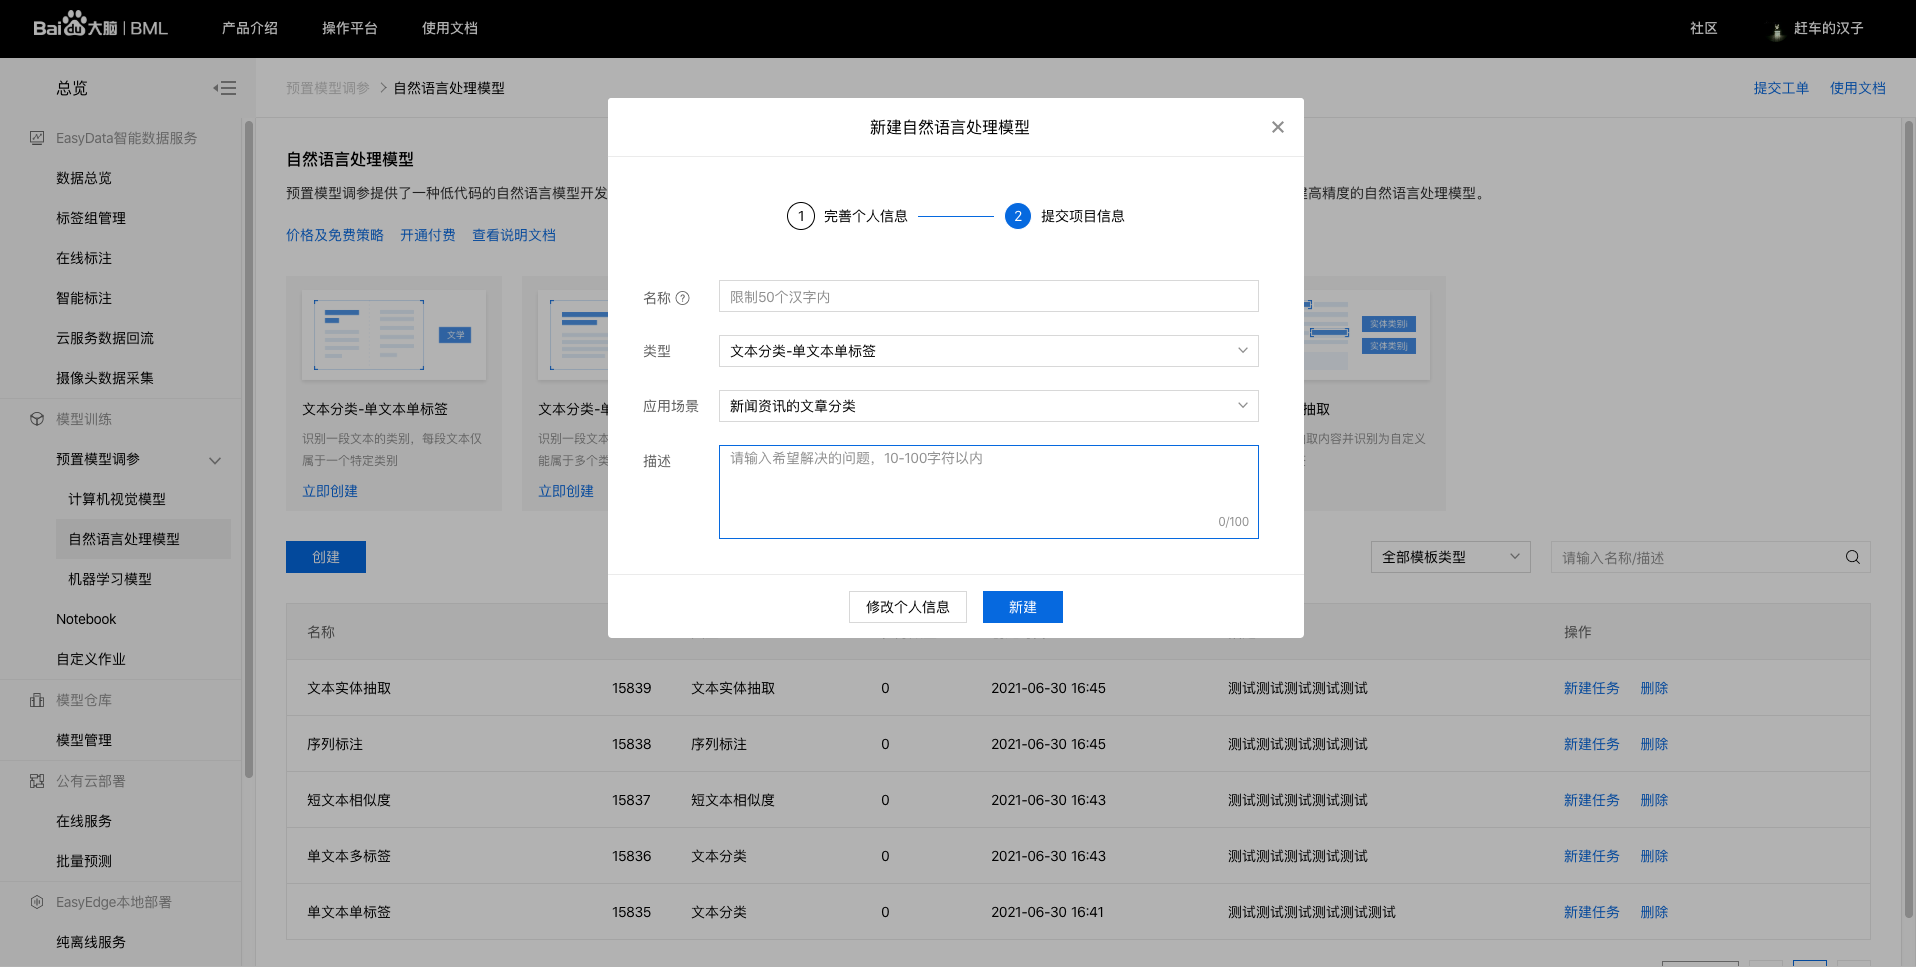Click the 模型训练 cube icon in sidebar
This screenshot has width=1916, height=967.
pyautogui.click(x=37, y=419)
